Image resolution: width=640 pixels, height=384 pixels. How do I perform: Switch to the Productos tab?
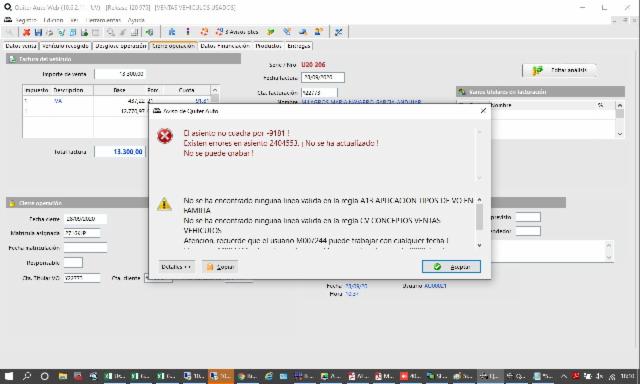[x=268, y=46]
